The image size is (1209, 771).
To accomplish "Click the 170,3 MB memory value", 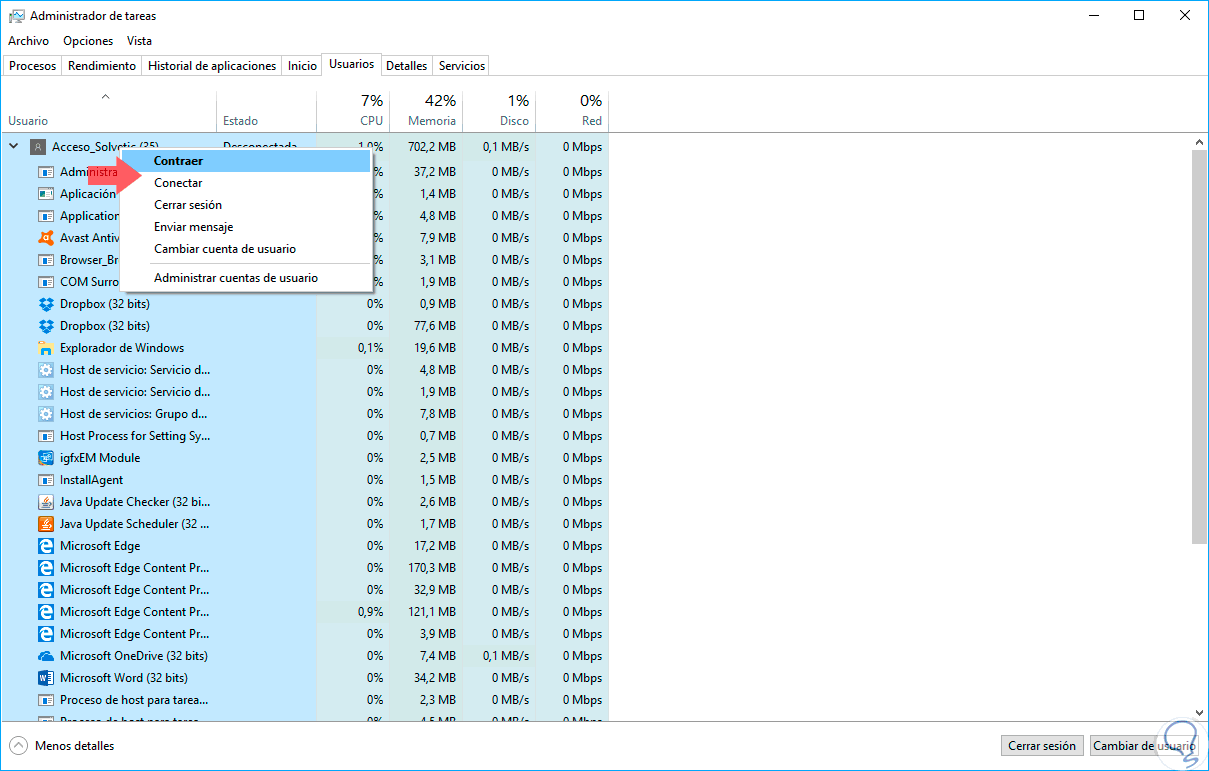I will [432, 568].
